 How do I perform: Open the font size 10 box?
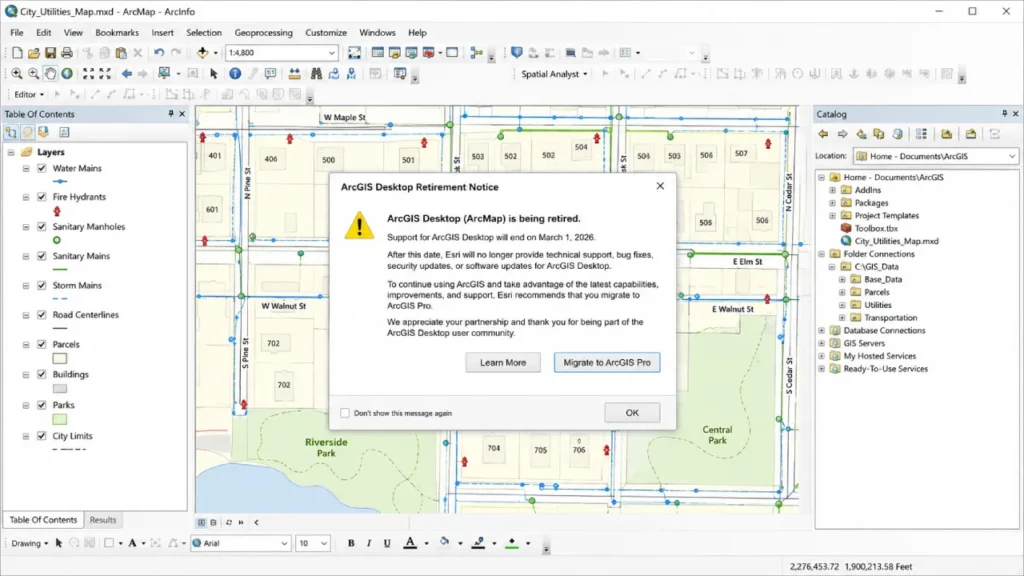tap(313, 543)
